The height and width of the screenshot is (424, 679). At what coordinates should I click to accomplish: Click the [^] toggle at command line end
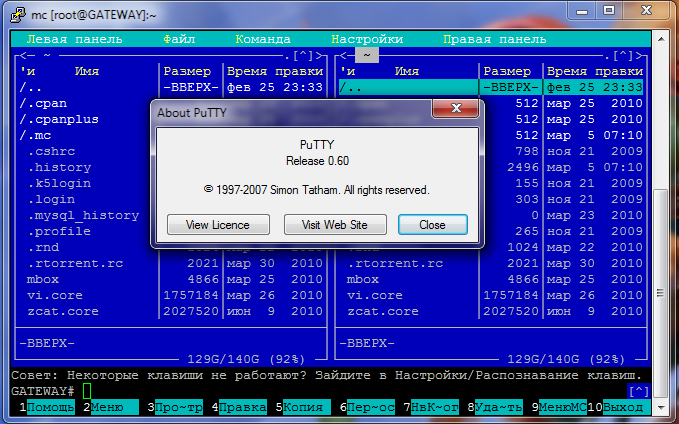tap(639, 391)
